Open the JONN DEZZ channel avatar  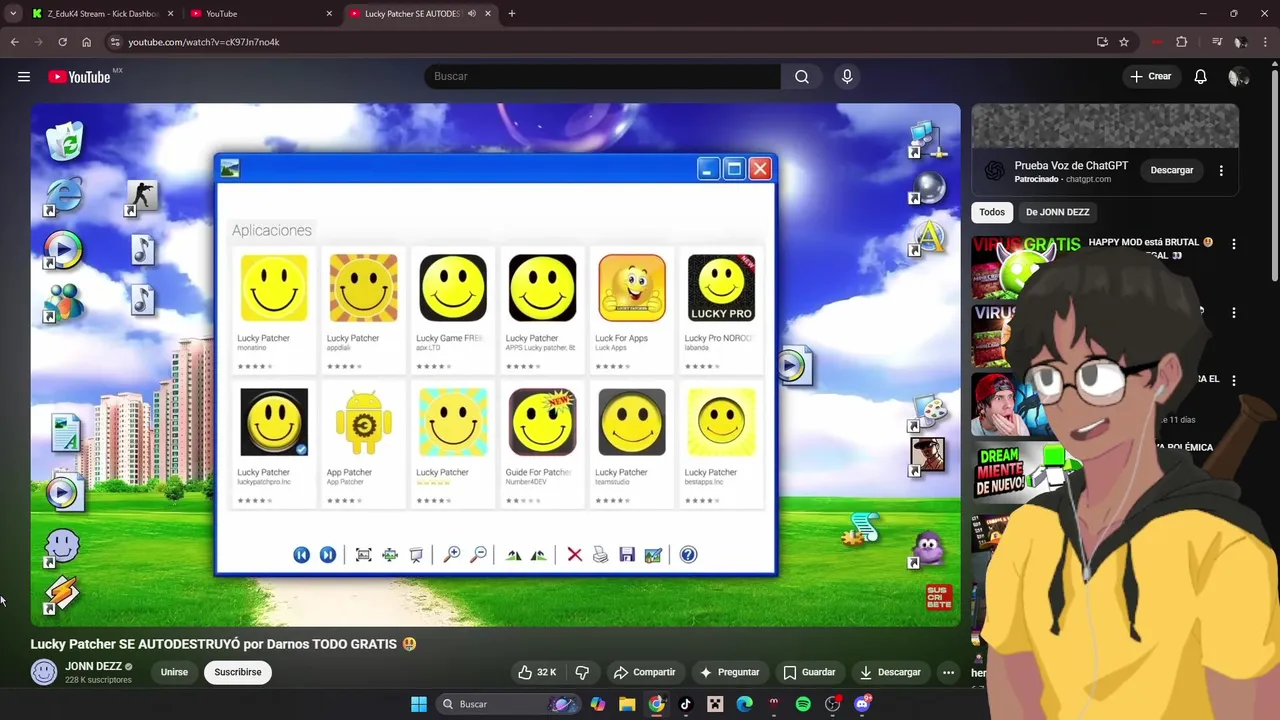44,672
